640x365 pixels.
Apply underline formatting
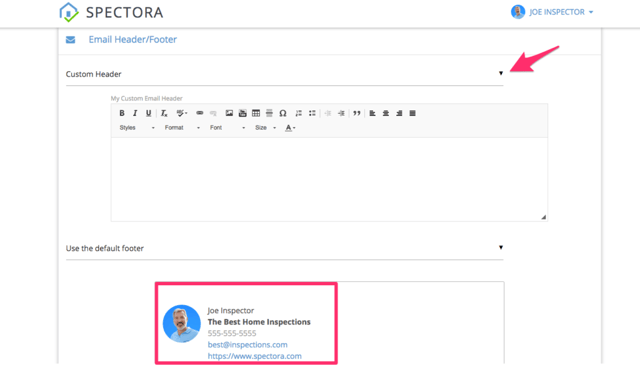(149, 113)
